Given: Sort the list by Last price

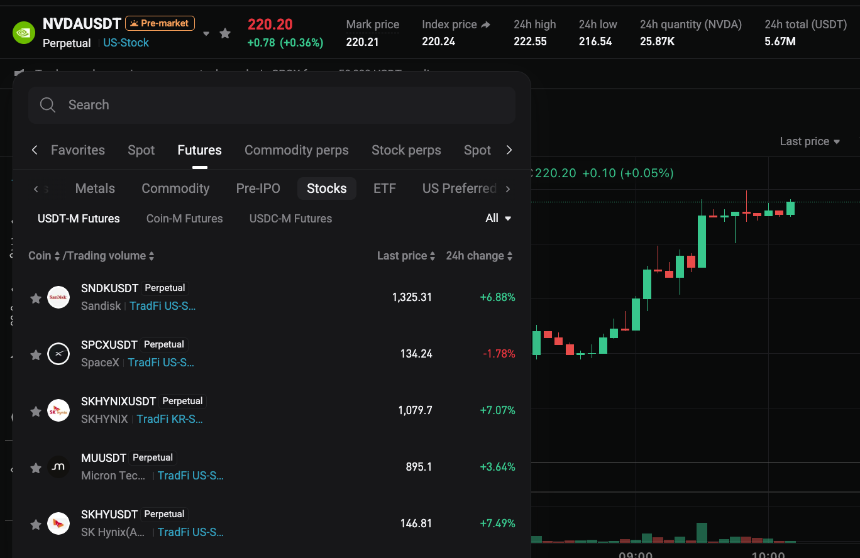Looking at the screenshot, I should (406, 256).
